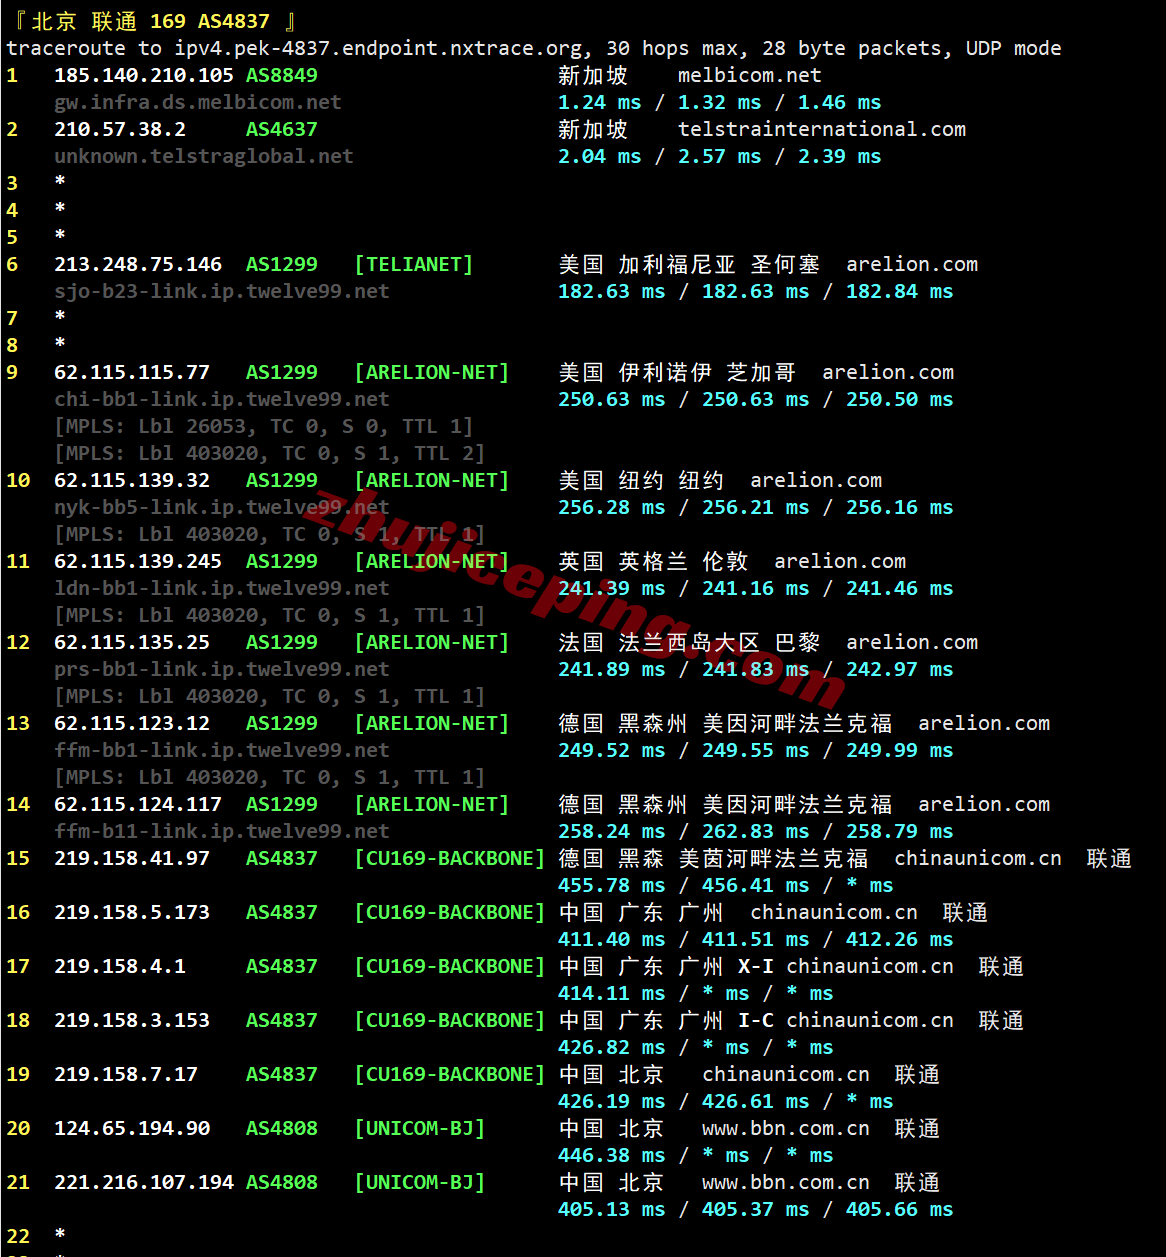Click IP 210.57.38.2 in hop 2
Image resolution: width=1166 pixels, height=1257 pixels.
(120, 129)
